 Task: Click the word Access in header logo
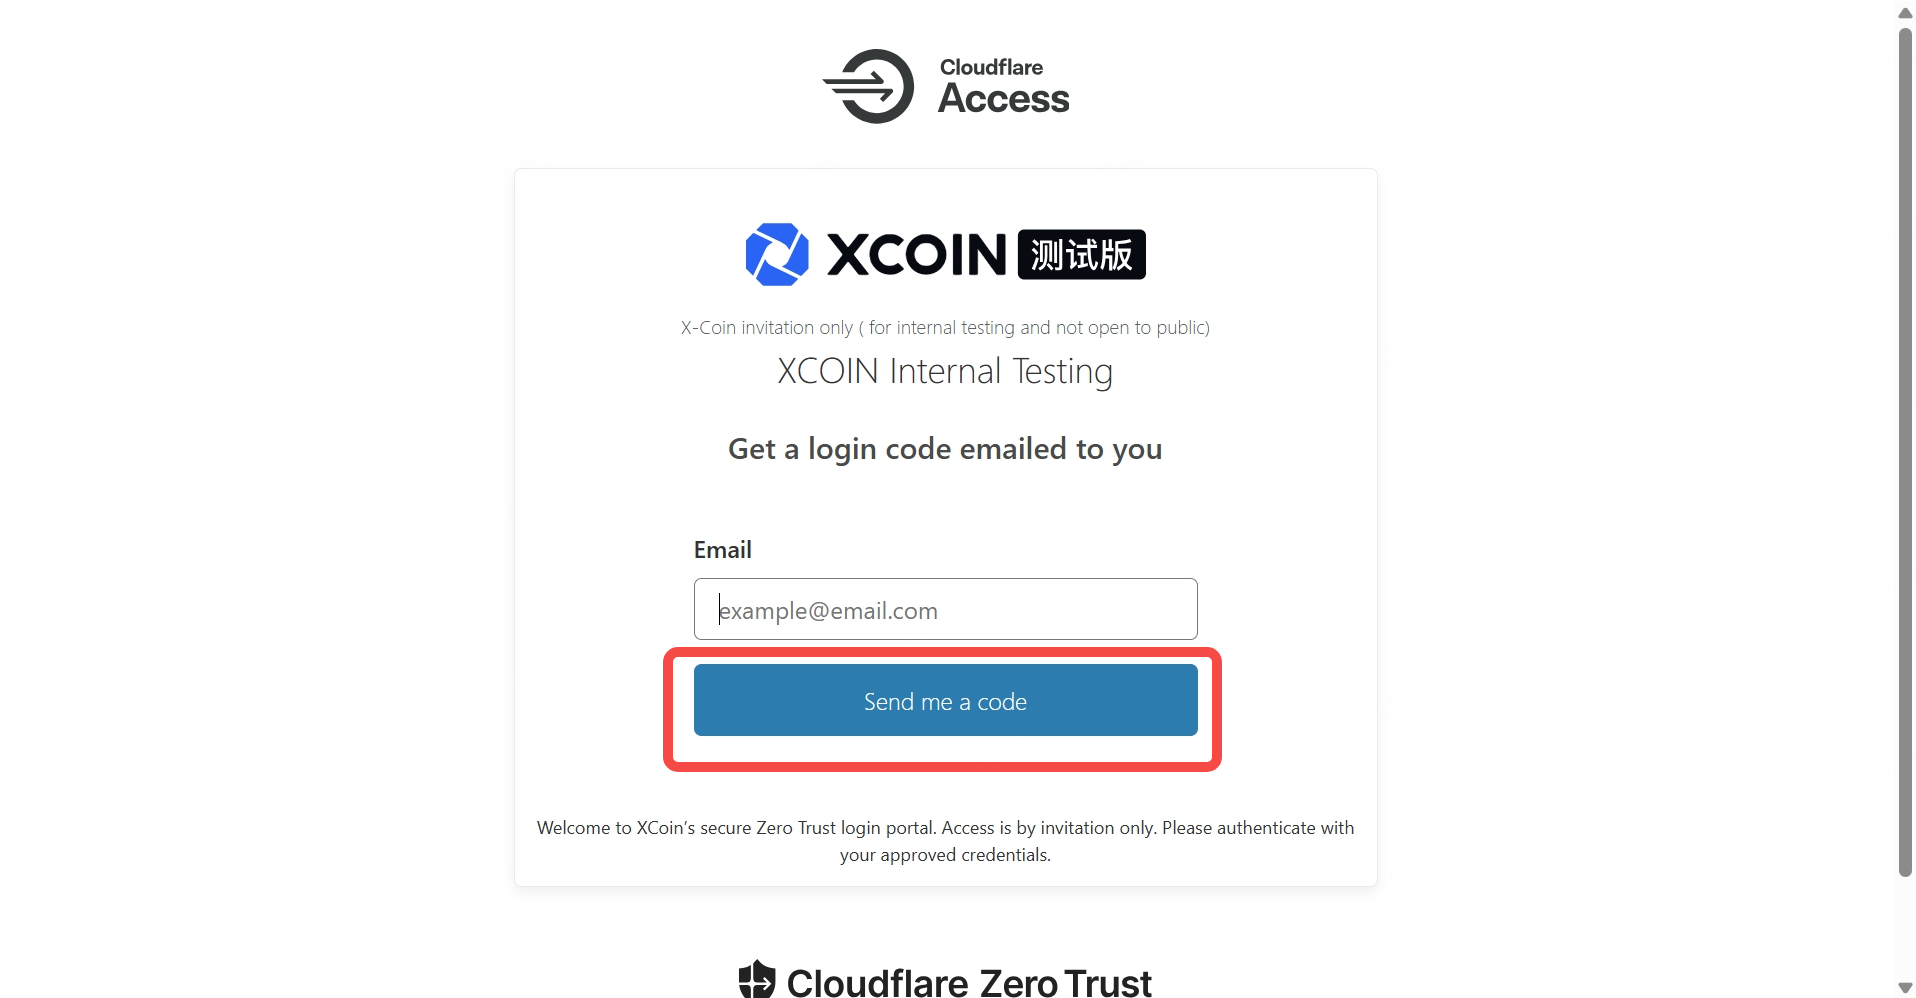[1004, 99]
